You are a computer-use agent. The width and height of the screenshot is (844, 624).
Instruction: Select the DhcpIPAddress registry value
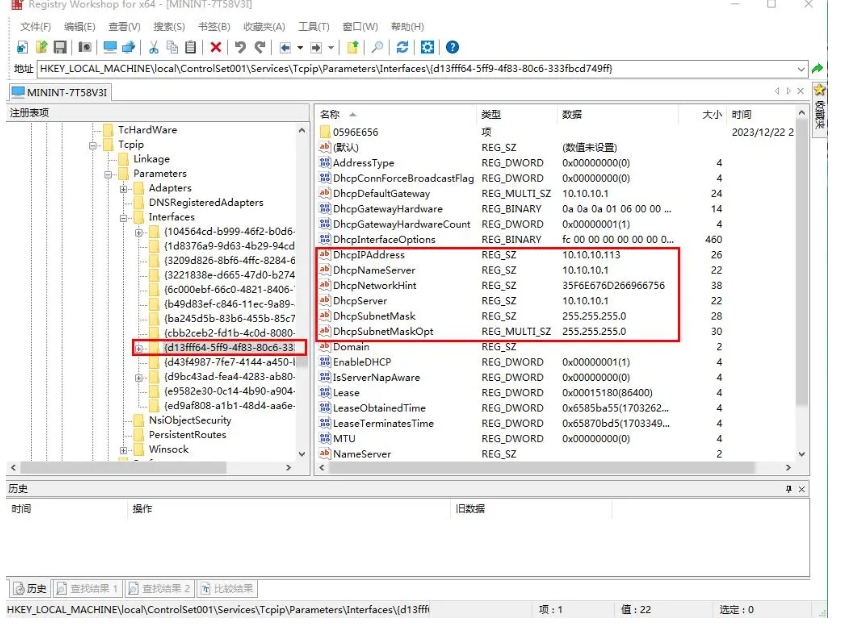368,255
